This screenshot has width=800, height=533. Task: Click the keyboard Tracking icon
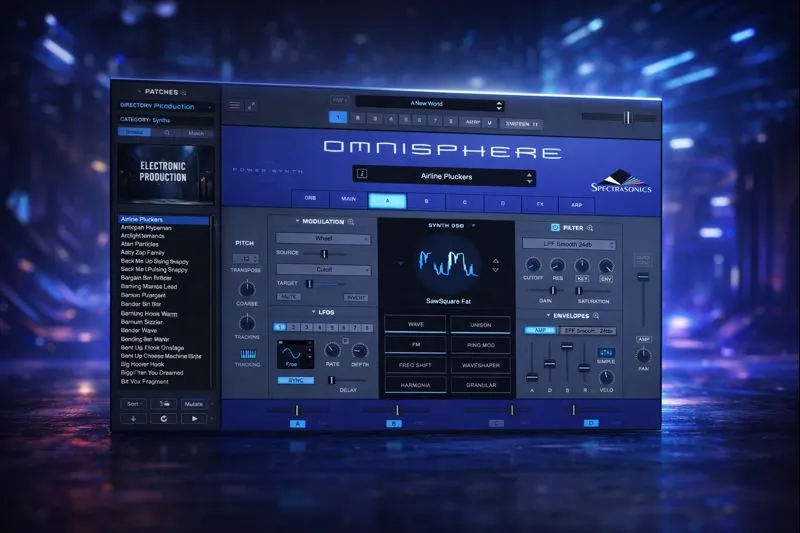coord(248,354)
